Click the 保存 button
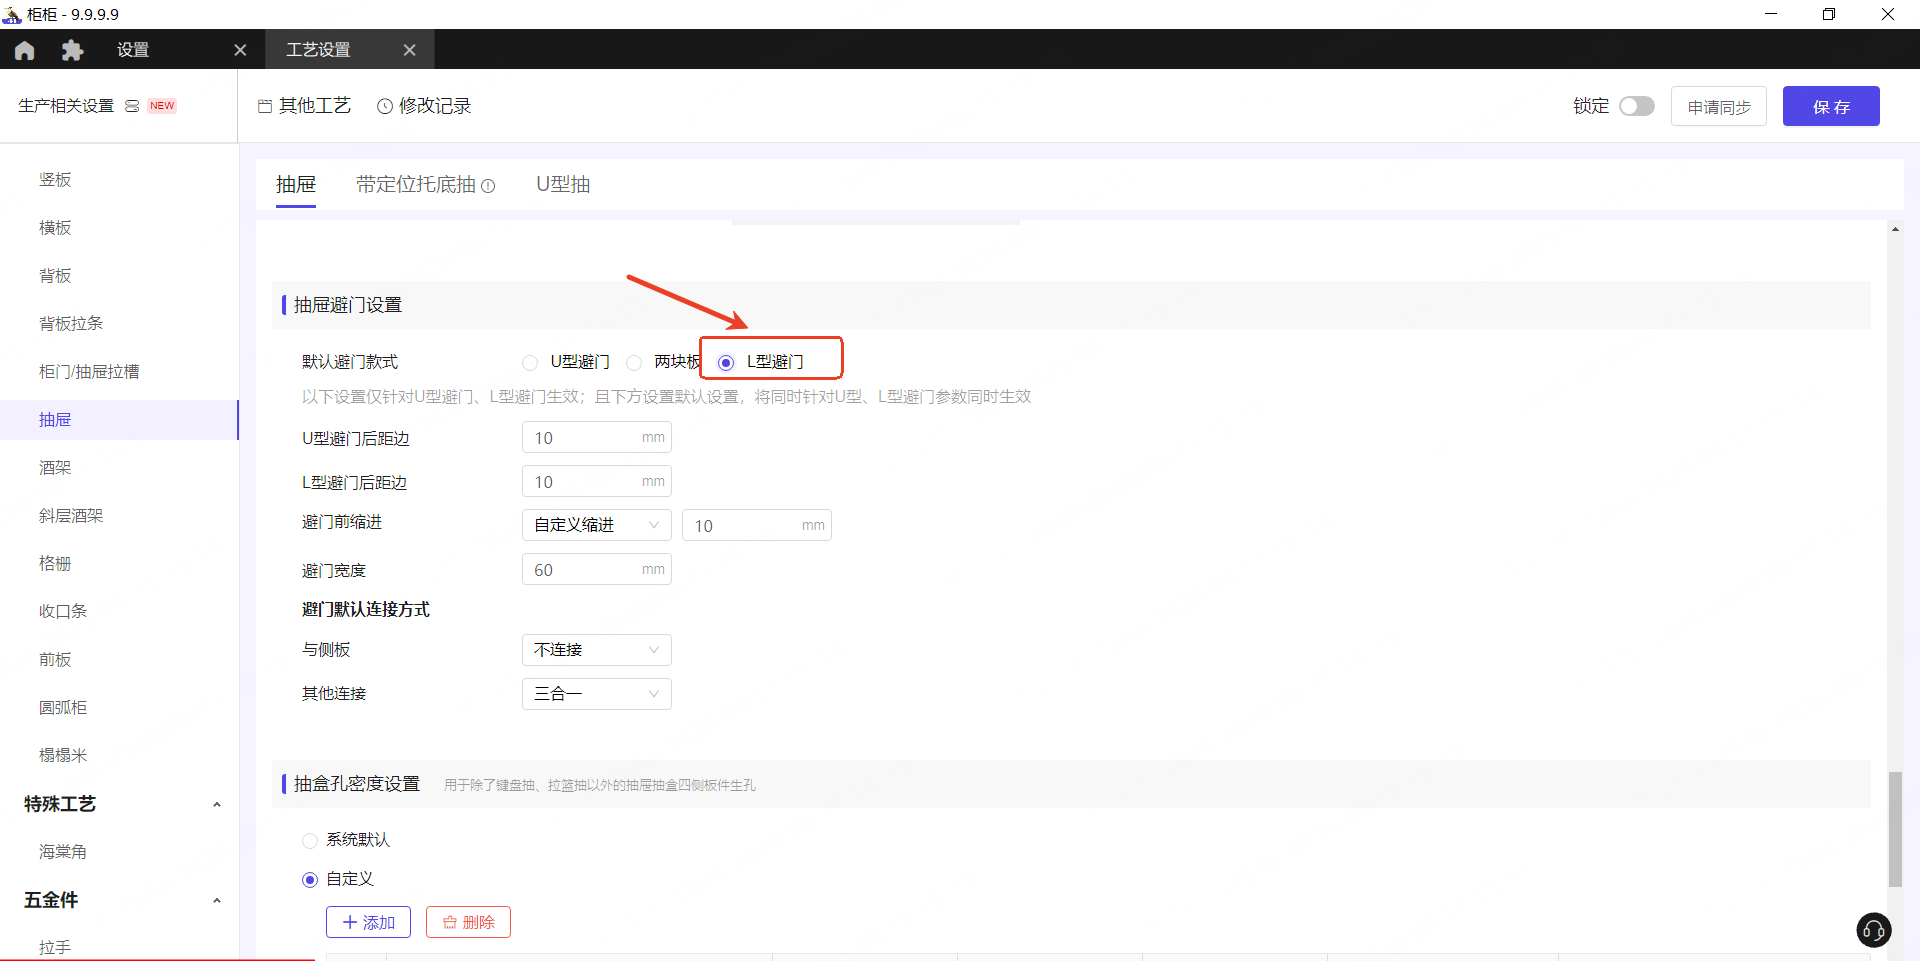The height and width of the screenshot is (961, 1920). [x=1831, y=106]
